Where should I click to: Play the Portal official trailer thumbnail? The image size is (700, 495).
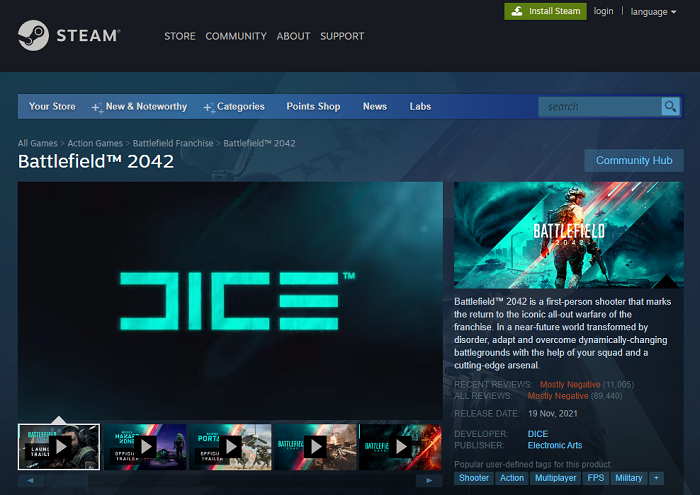point(230,446)
